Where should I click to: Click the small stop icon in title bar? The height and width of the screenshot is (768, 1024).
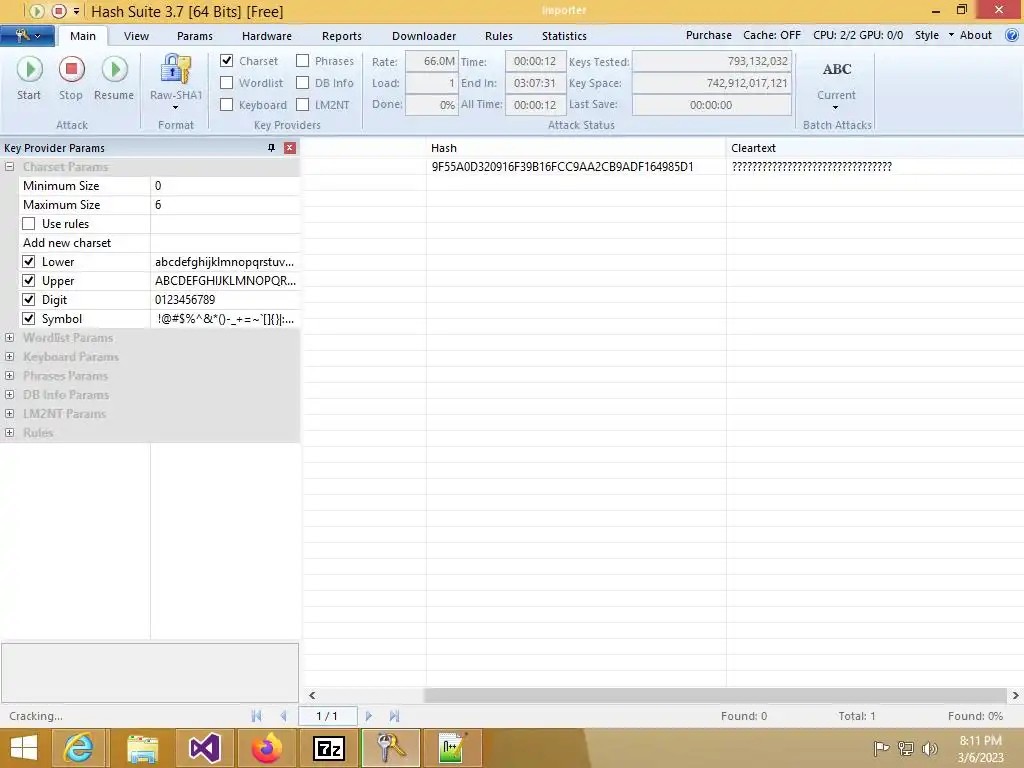point(59,11)
